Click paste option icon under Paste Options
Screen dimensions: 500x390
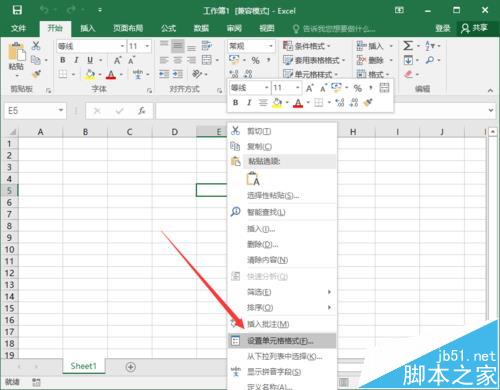coord(253,179)
